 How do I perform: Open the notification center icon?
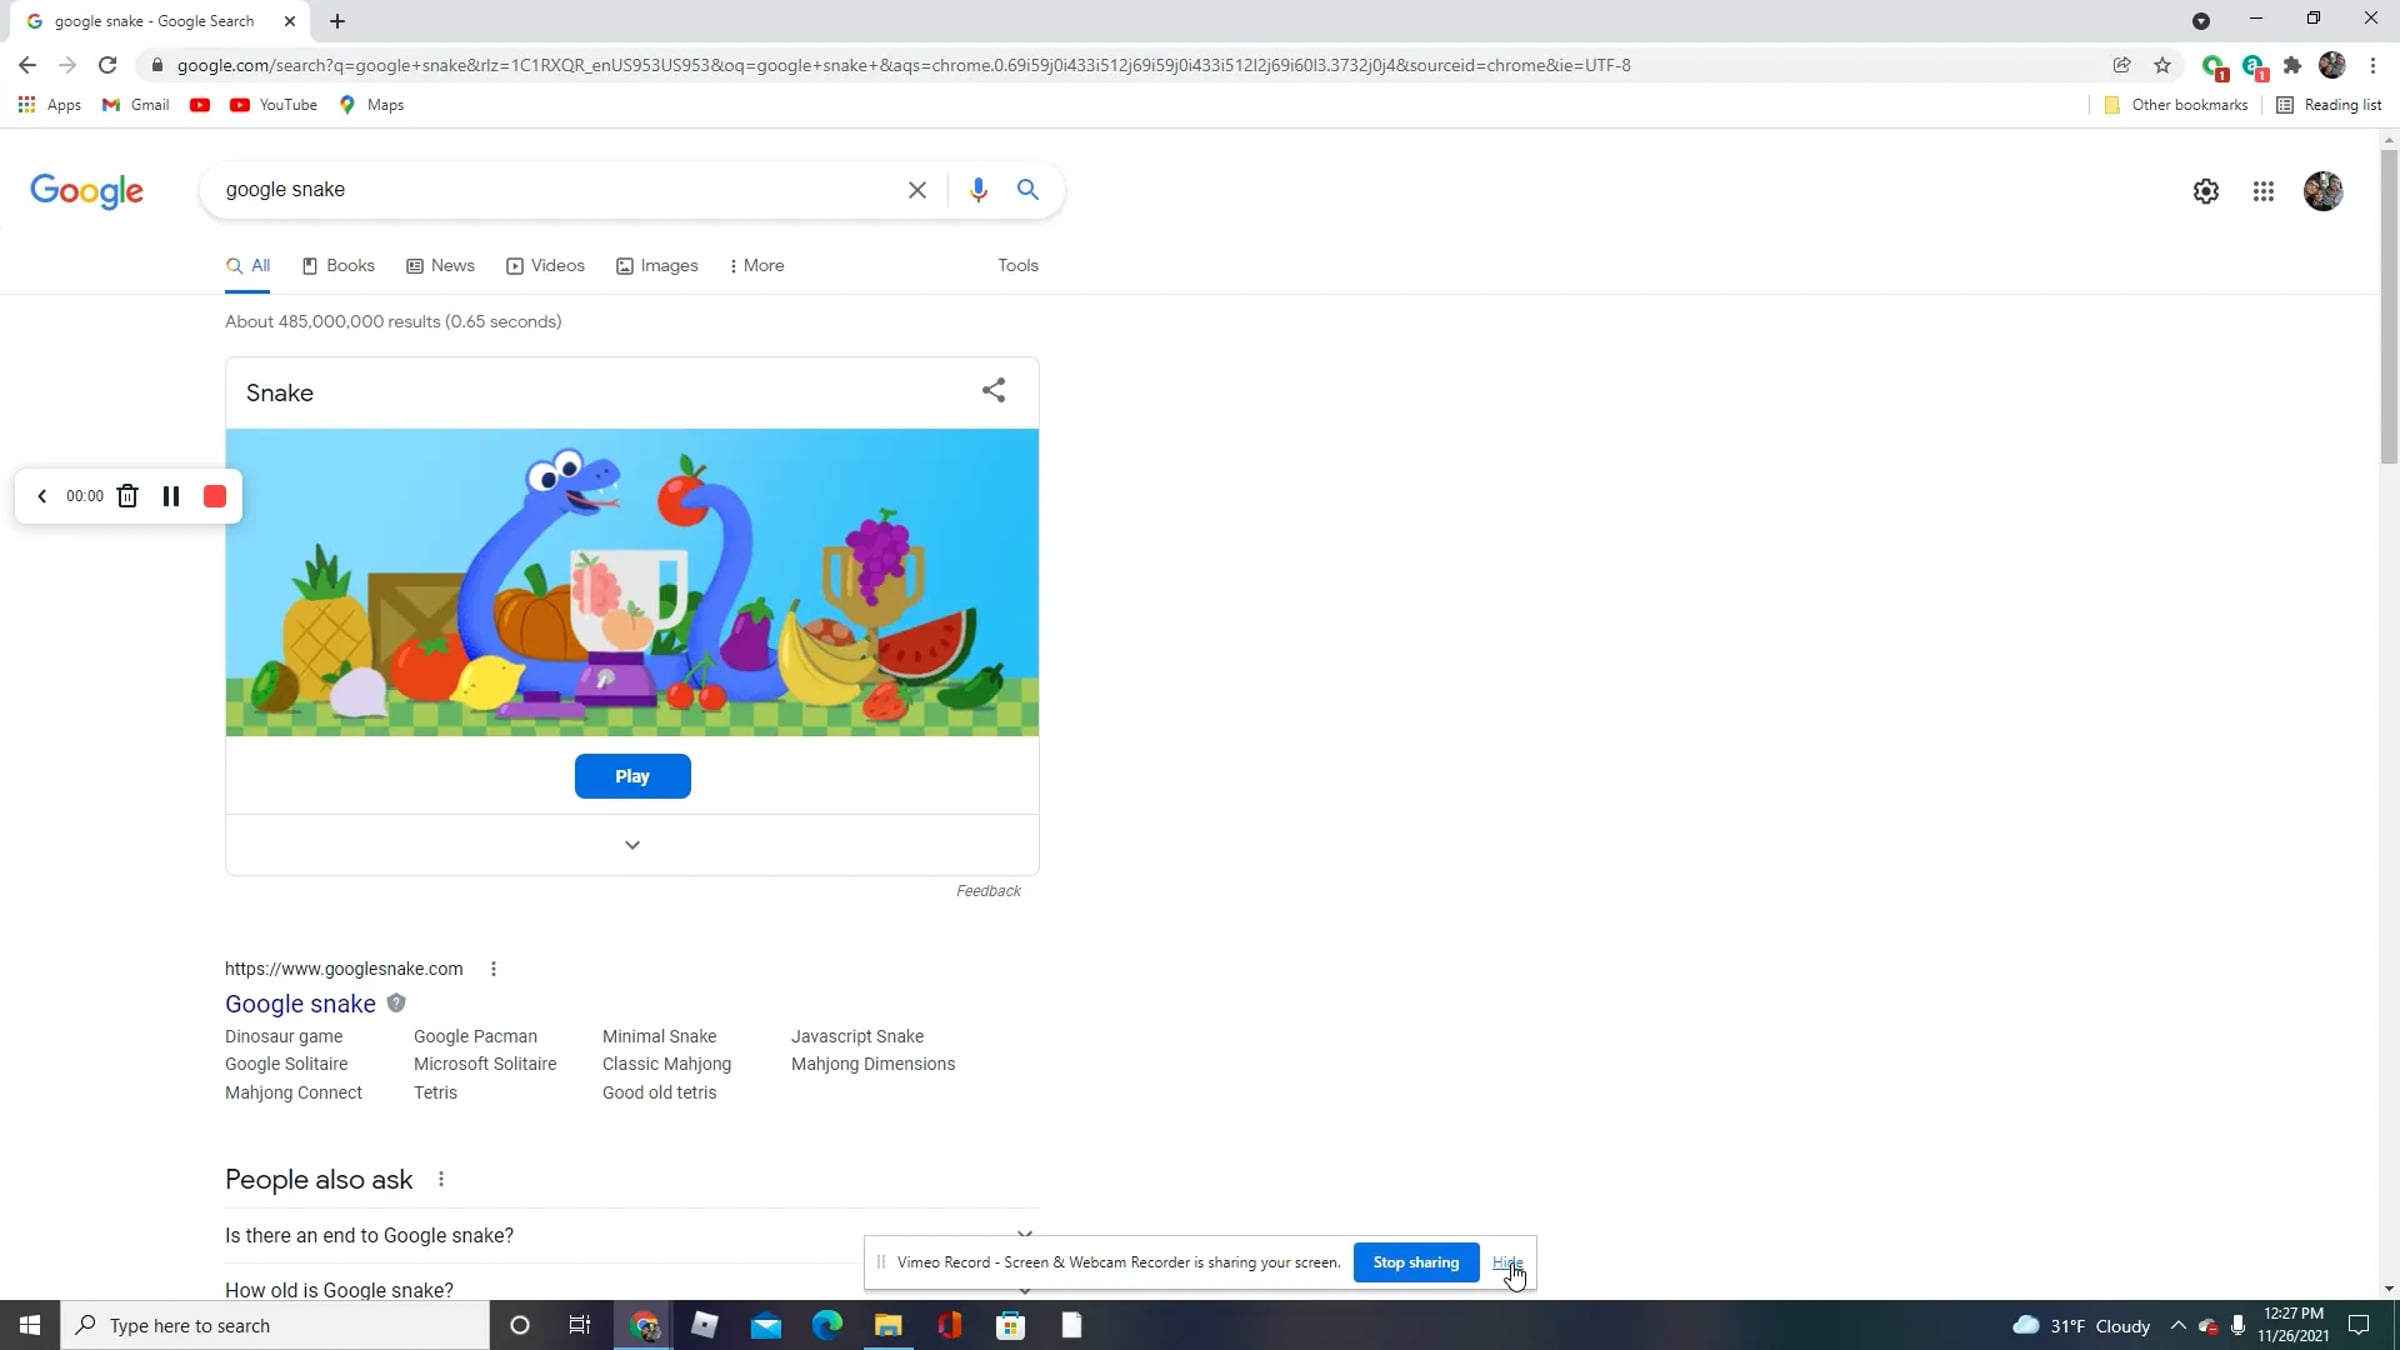click(x=2360, y=1326)
